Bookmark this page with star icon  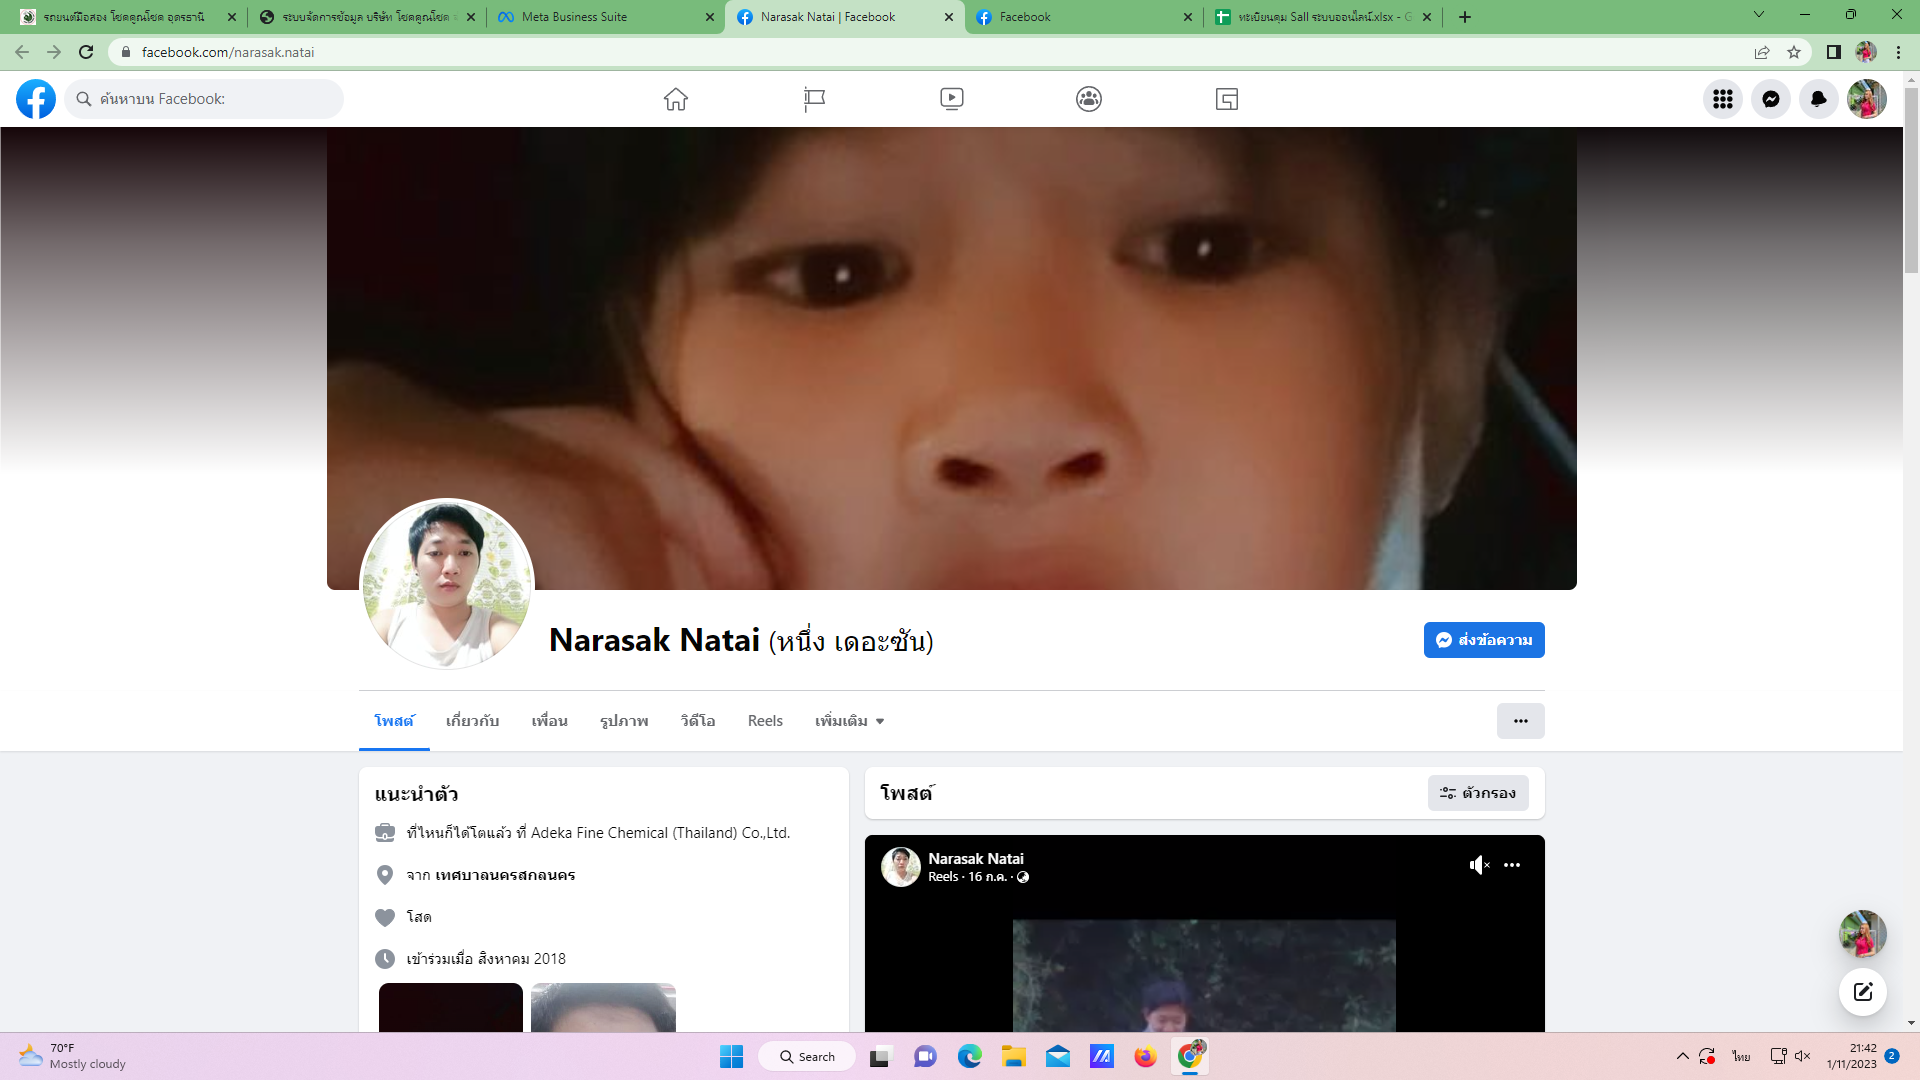coord(1794,52)
